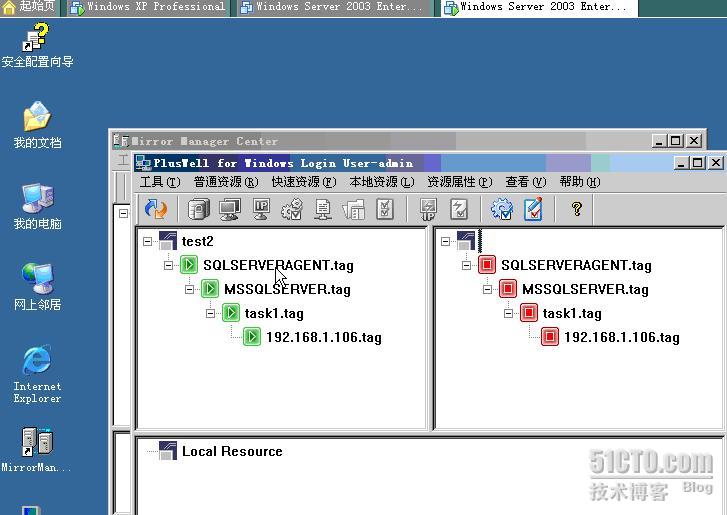Click the folder with list toolbar icon
Image resolution: width=727 pixels, height=515 pixels.
click(x=353, y=209)
